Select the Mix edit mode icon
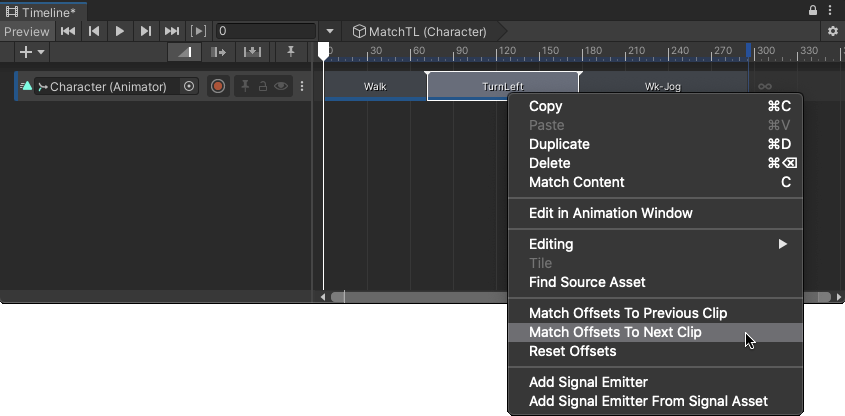The image size is (845, 416). (183, 52)
